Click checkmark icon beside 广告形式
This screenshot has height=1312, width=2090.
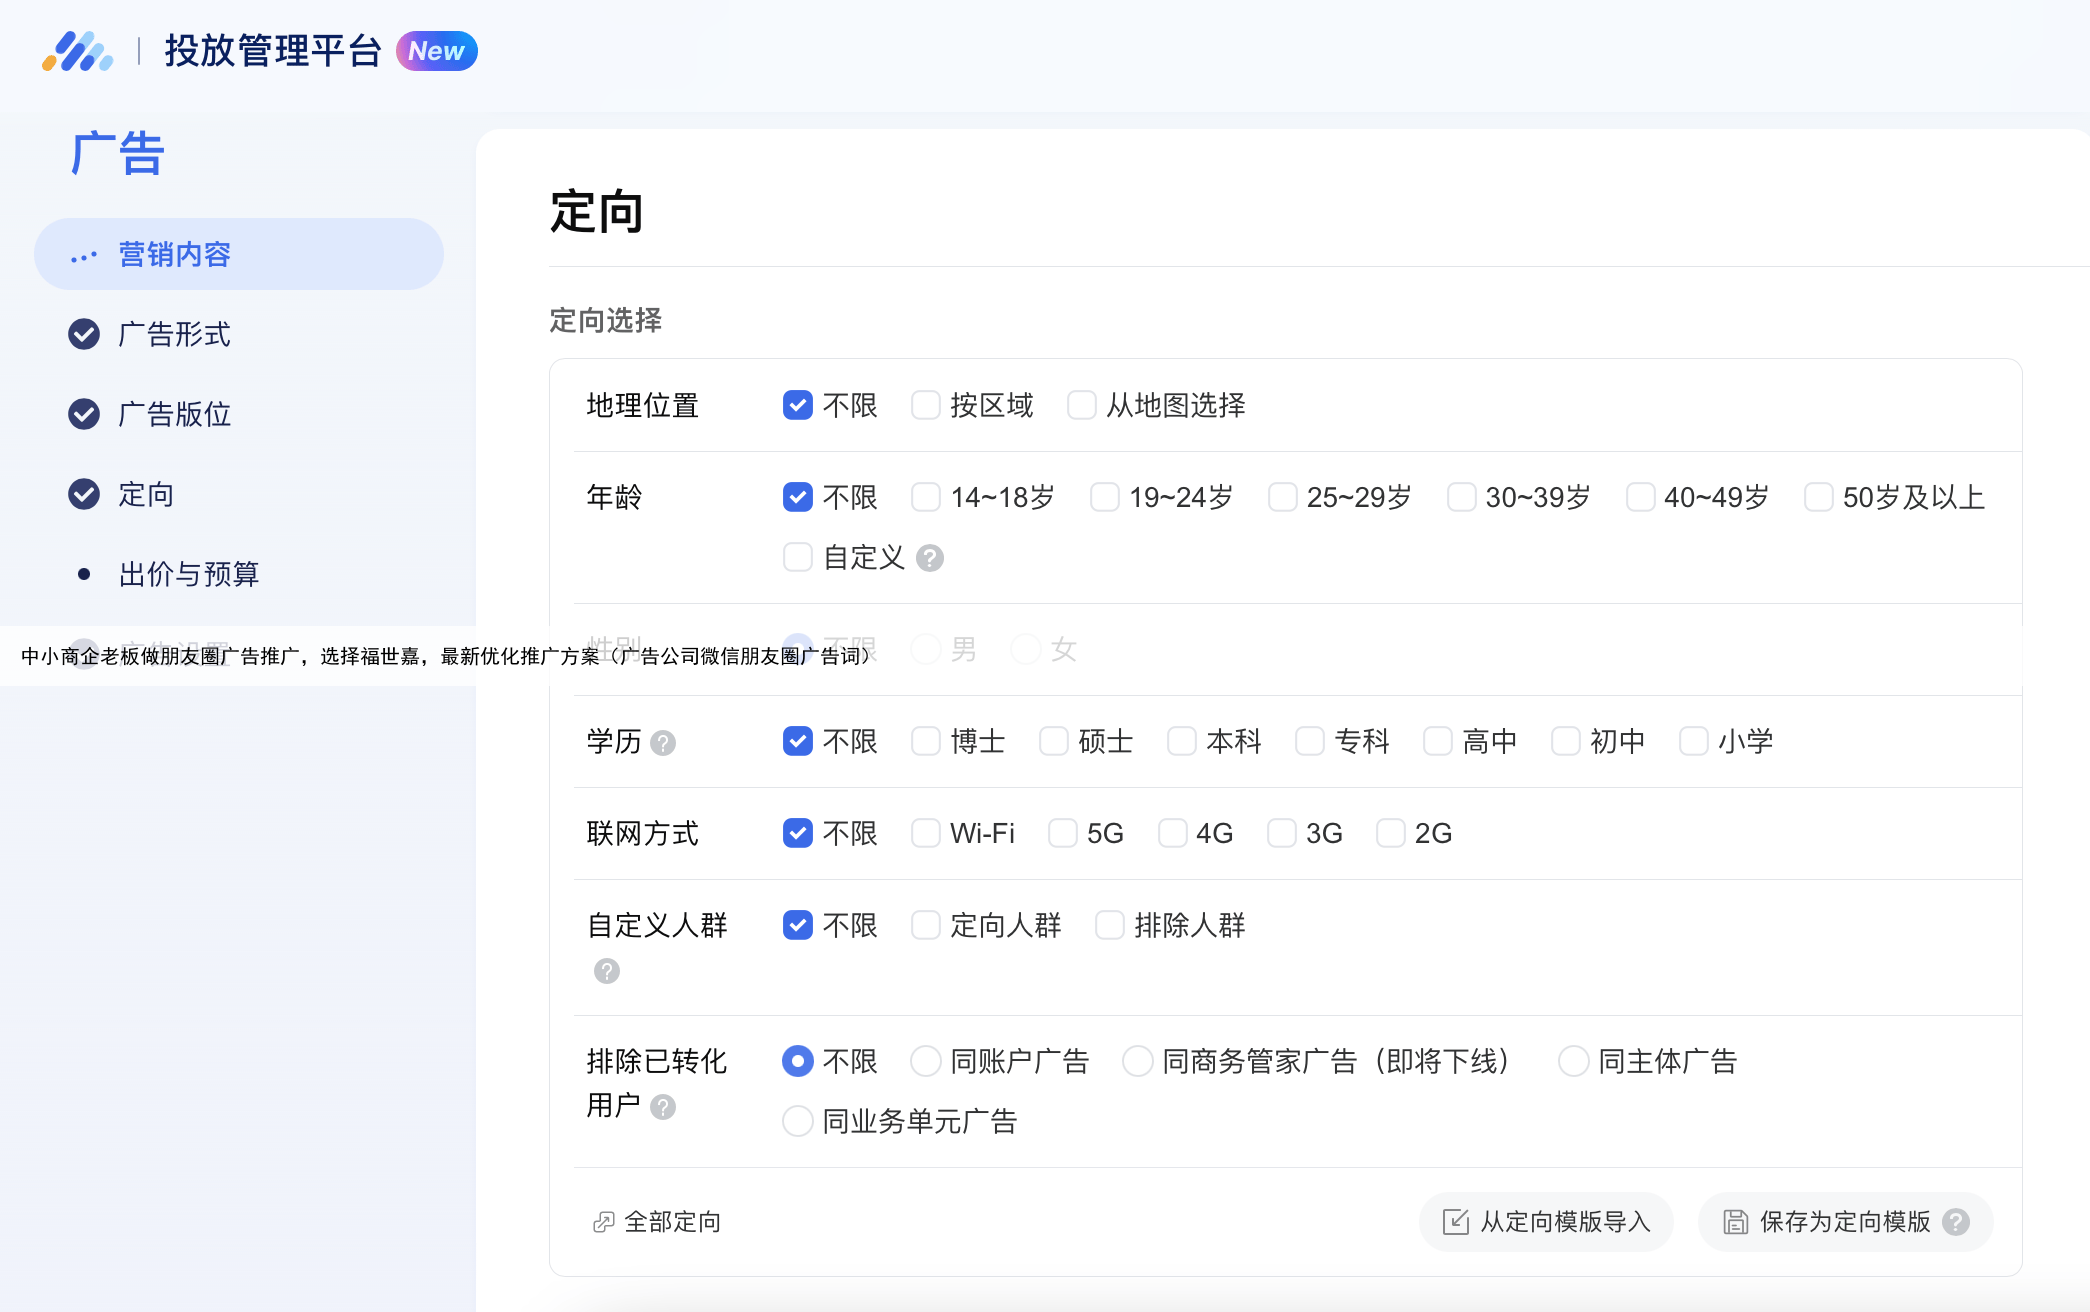[84, 334]
